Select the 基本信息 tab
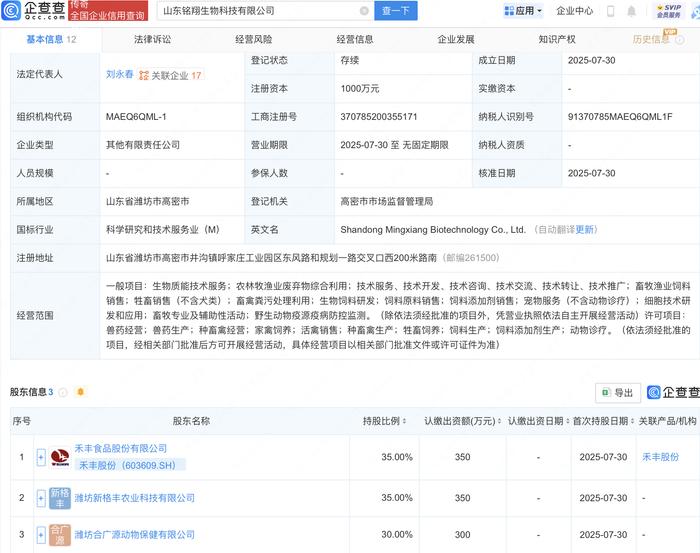700x553 pixels. (x=51, y=39)
